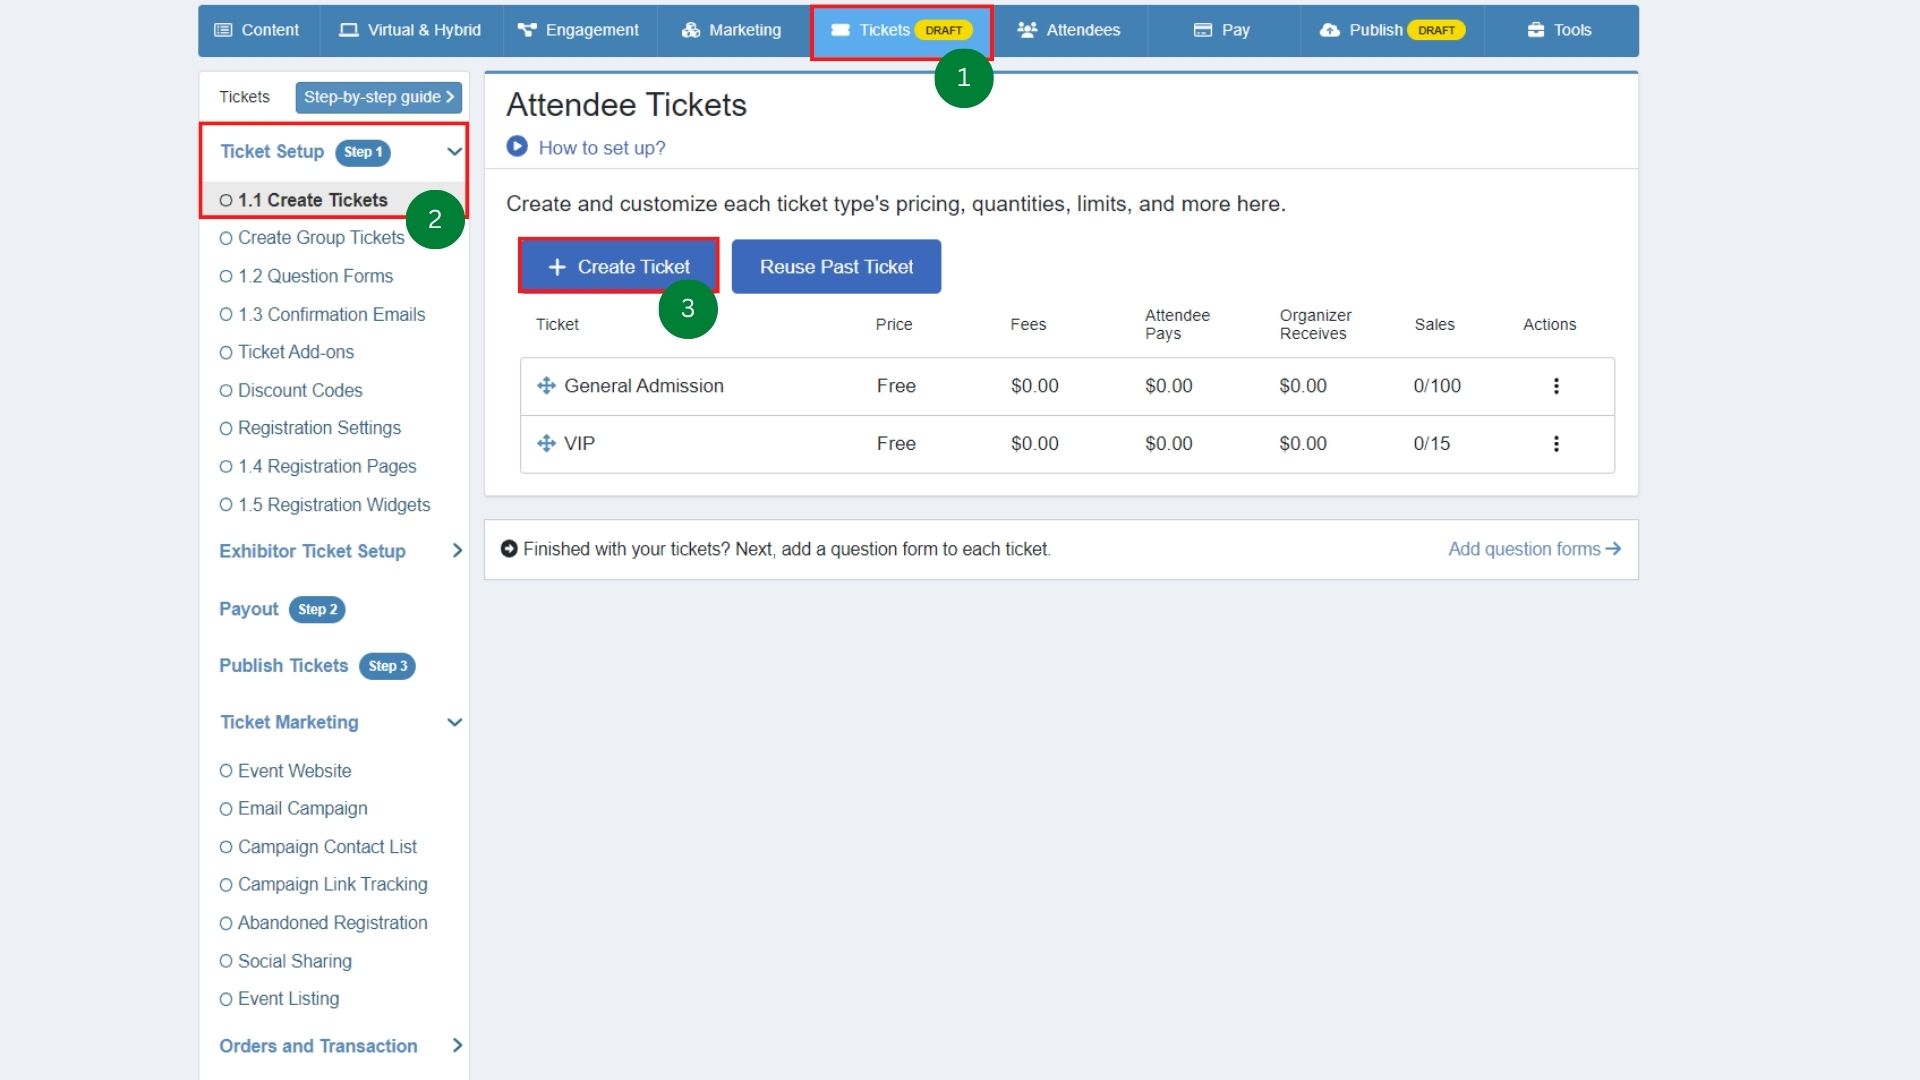1920x1080 pixels.
Task: Expand Orders and Transaction chevron
Action: 457,1046
